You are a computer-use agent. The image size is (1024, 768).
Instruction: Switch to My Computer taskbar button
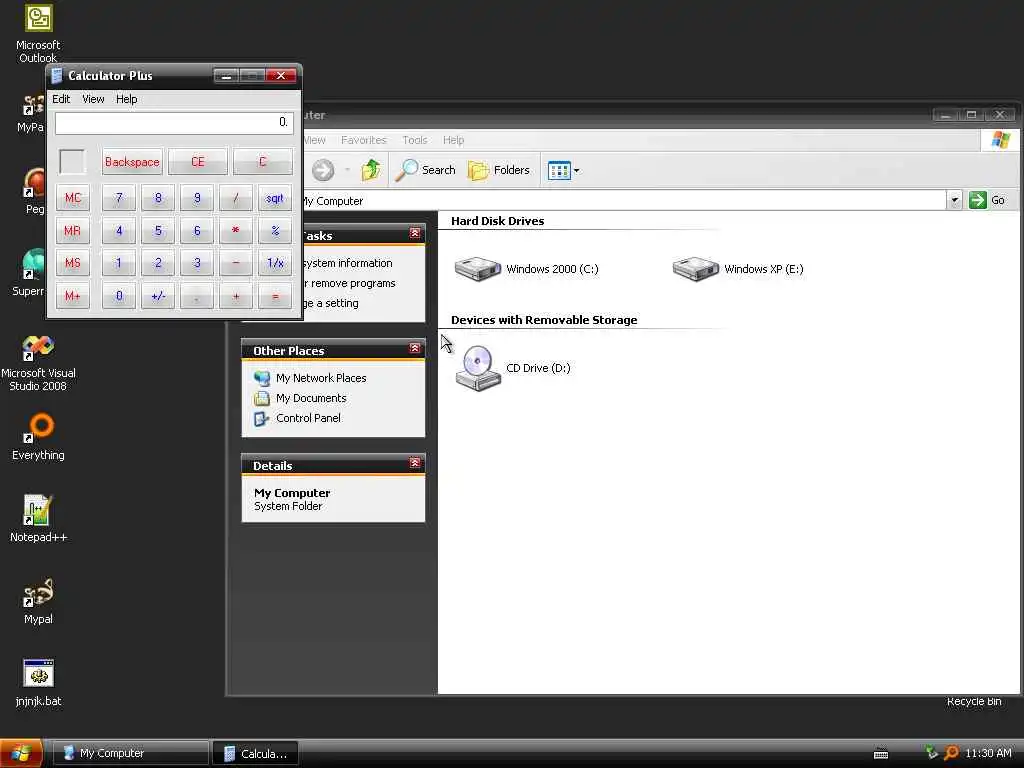pyautogui.click(x=130, y=753)
